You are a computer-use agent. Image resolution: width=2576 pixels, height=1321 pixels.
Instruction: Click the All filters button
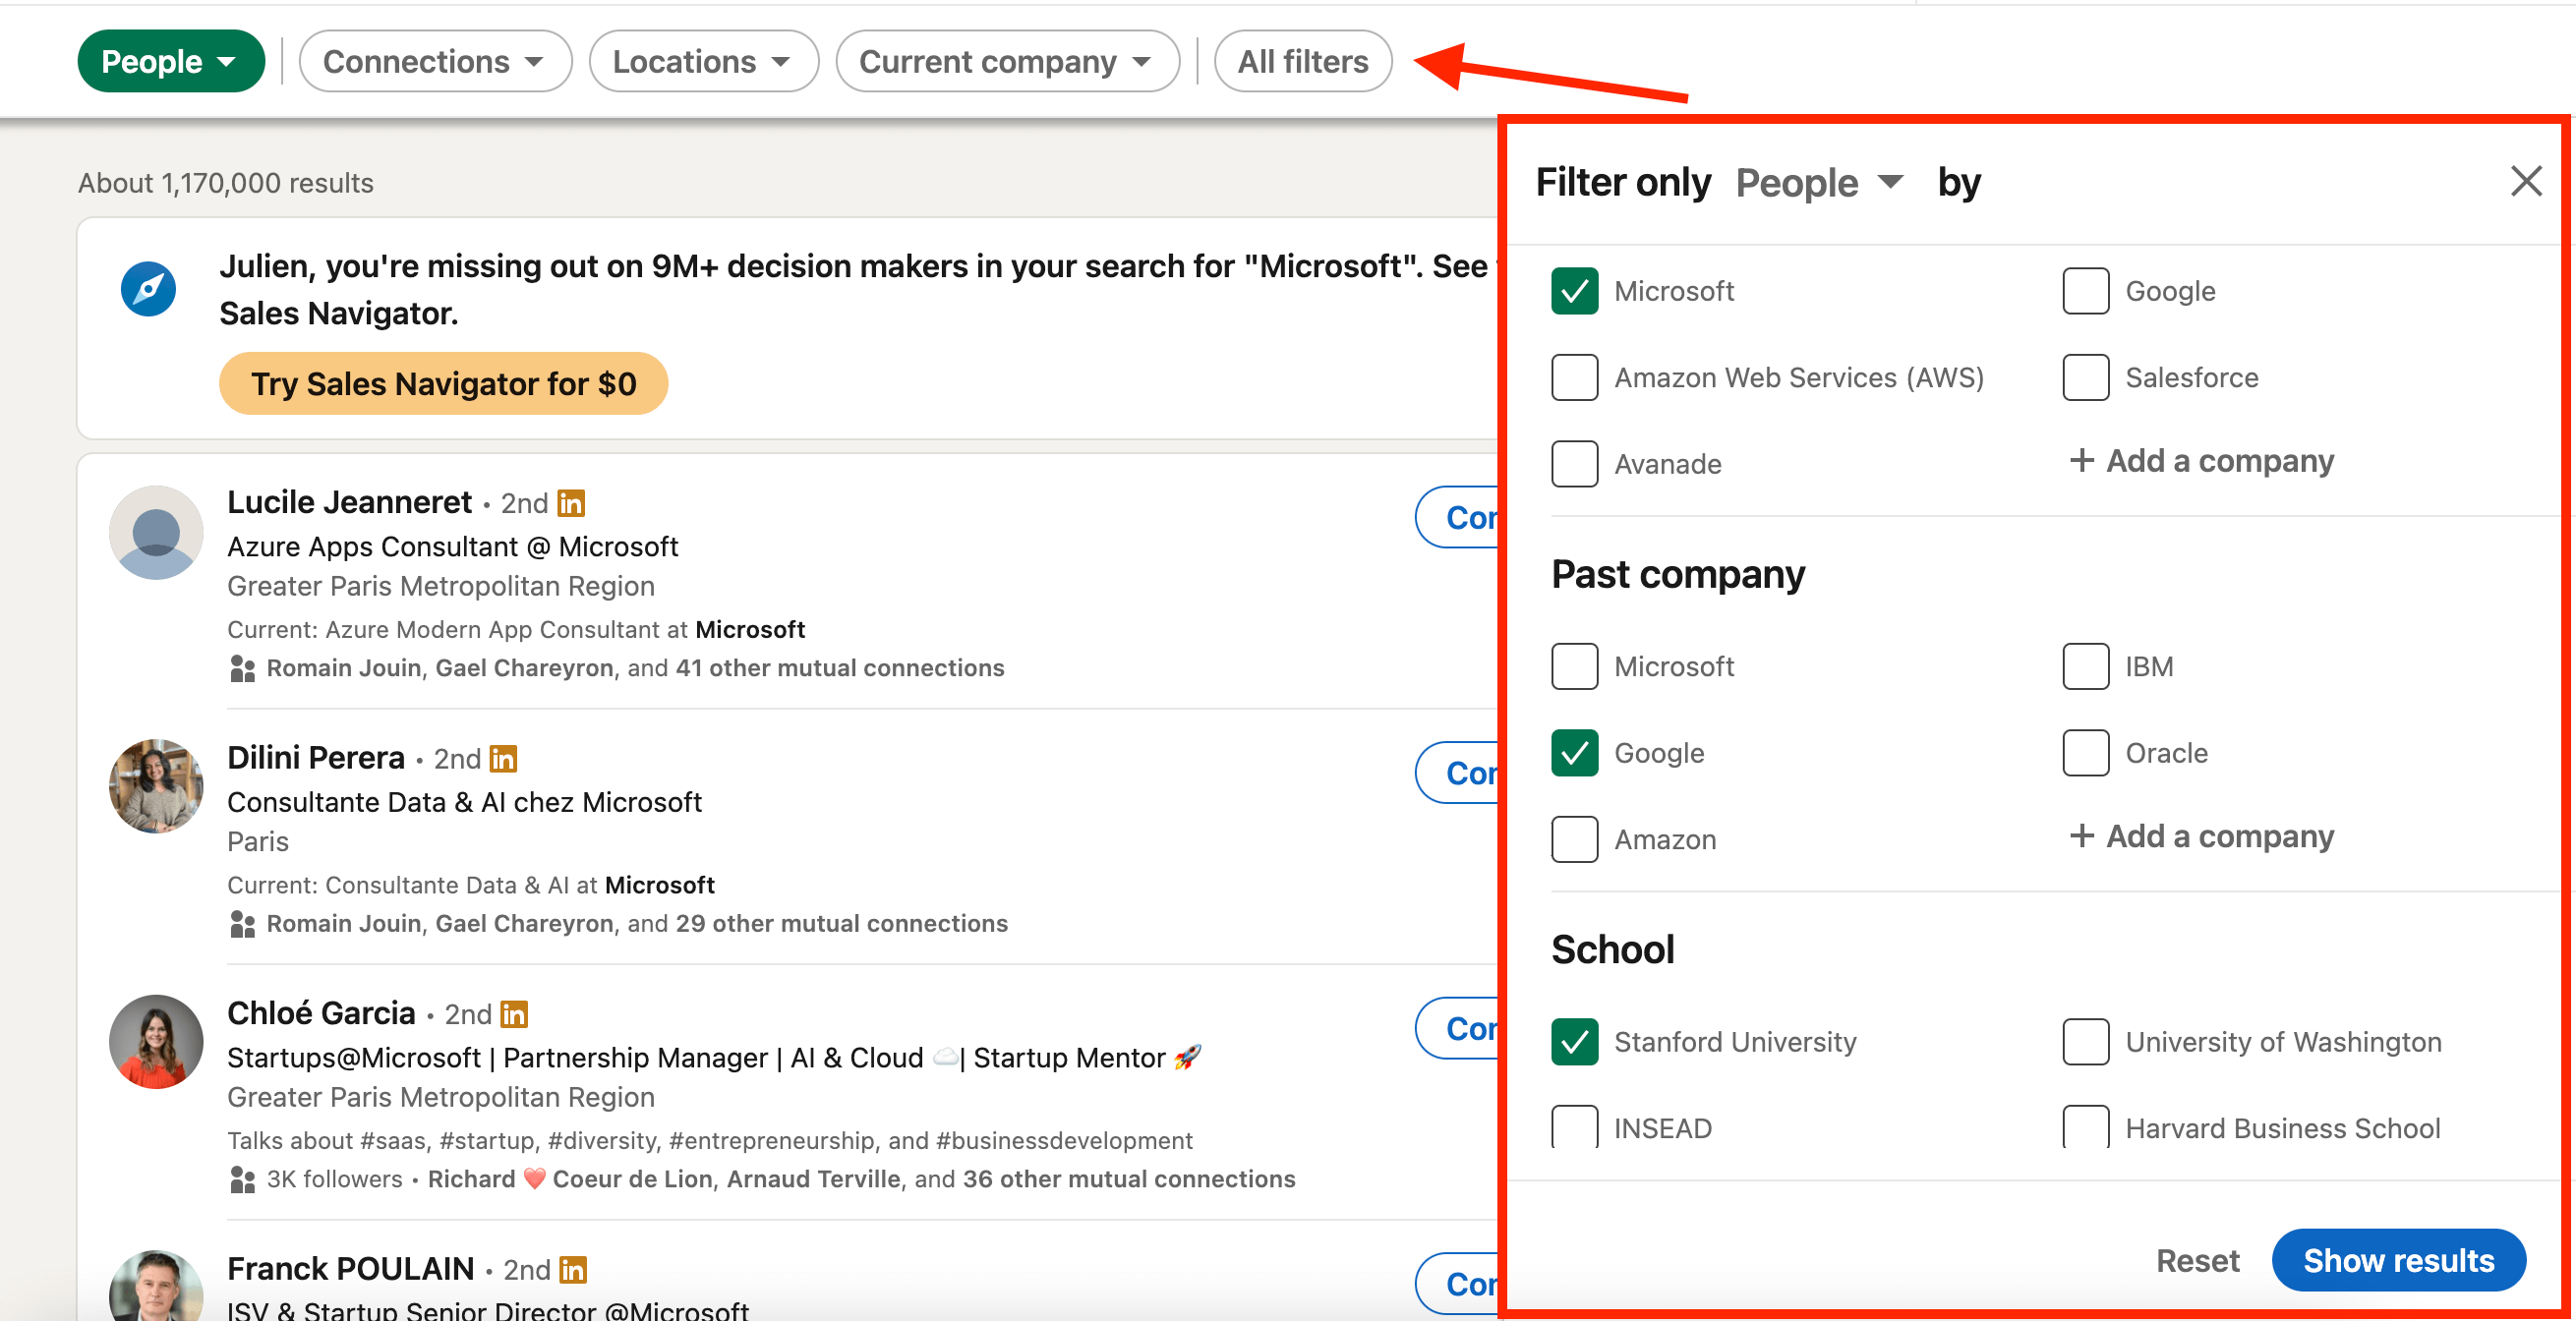[1302, 61]
